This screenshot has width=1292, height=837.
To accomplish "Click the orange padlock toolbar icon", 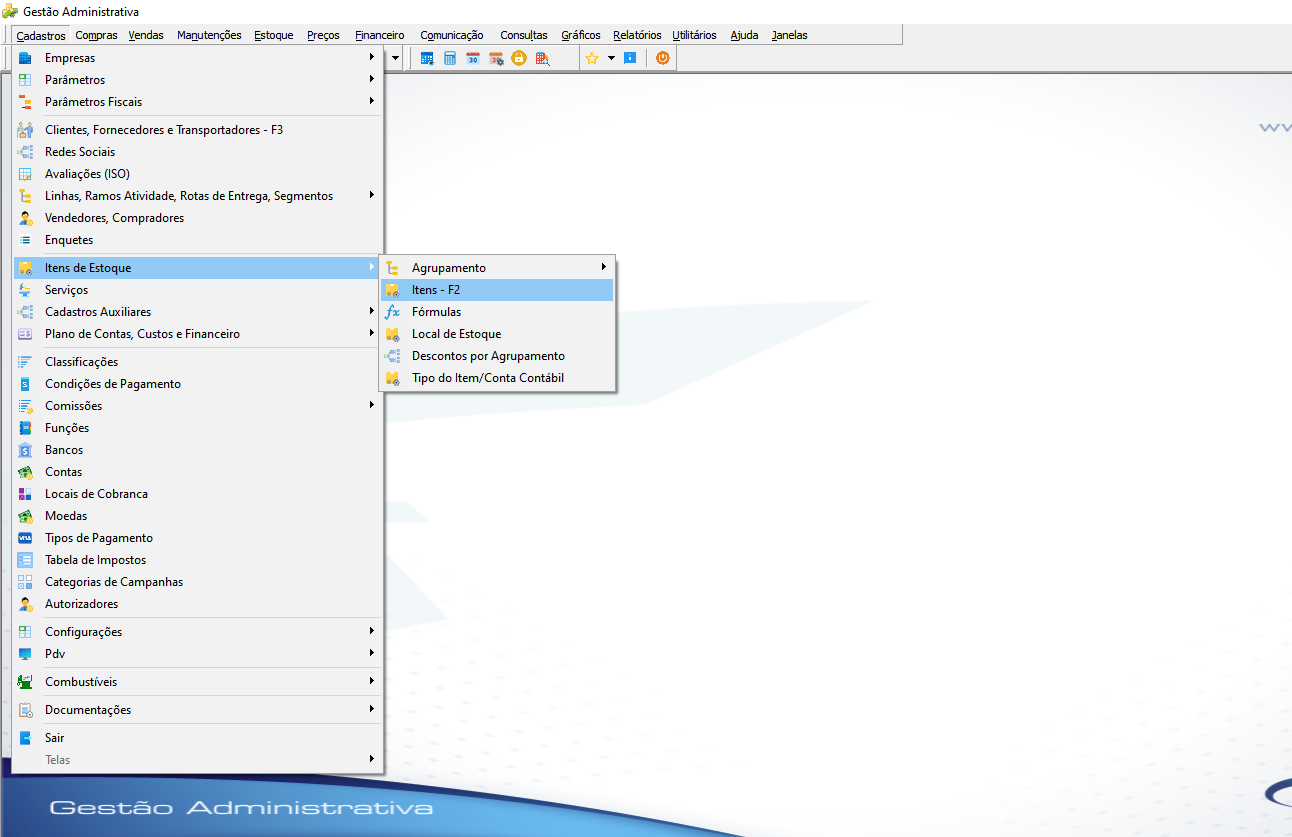I will click(x=519, y=58).
